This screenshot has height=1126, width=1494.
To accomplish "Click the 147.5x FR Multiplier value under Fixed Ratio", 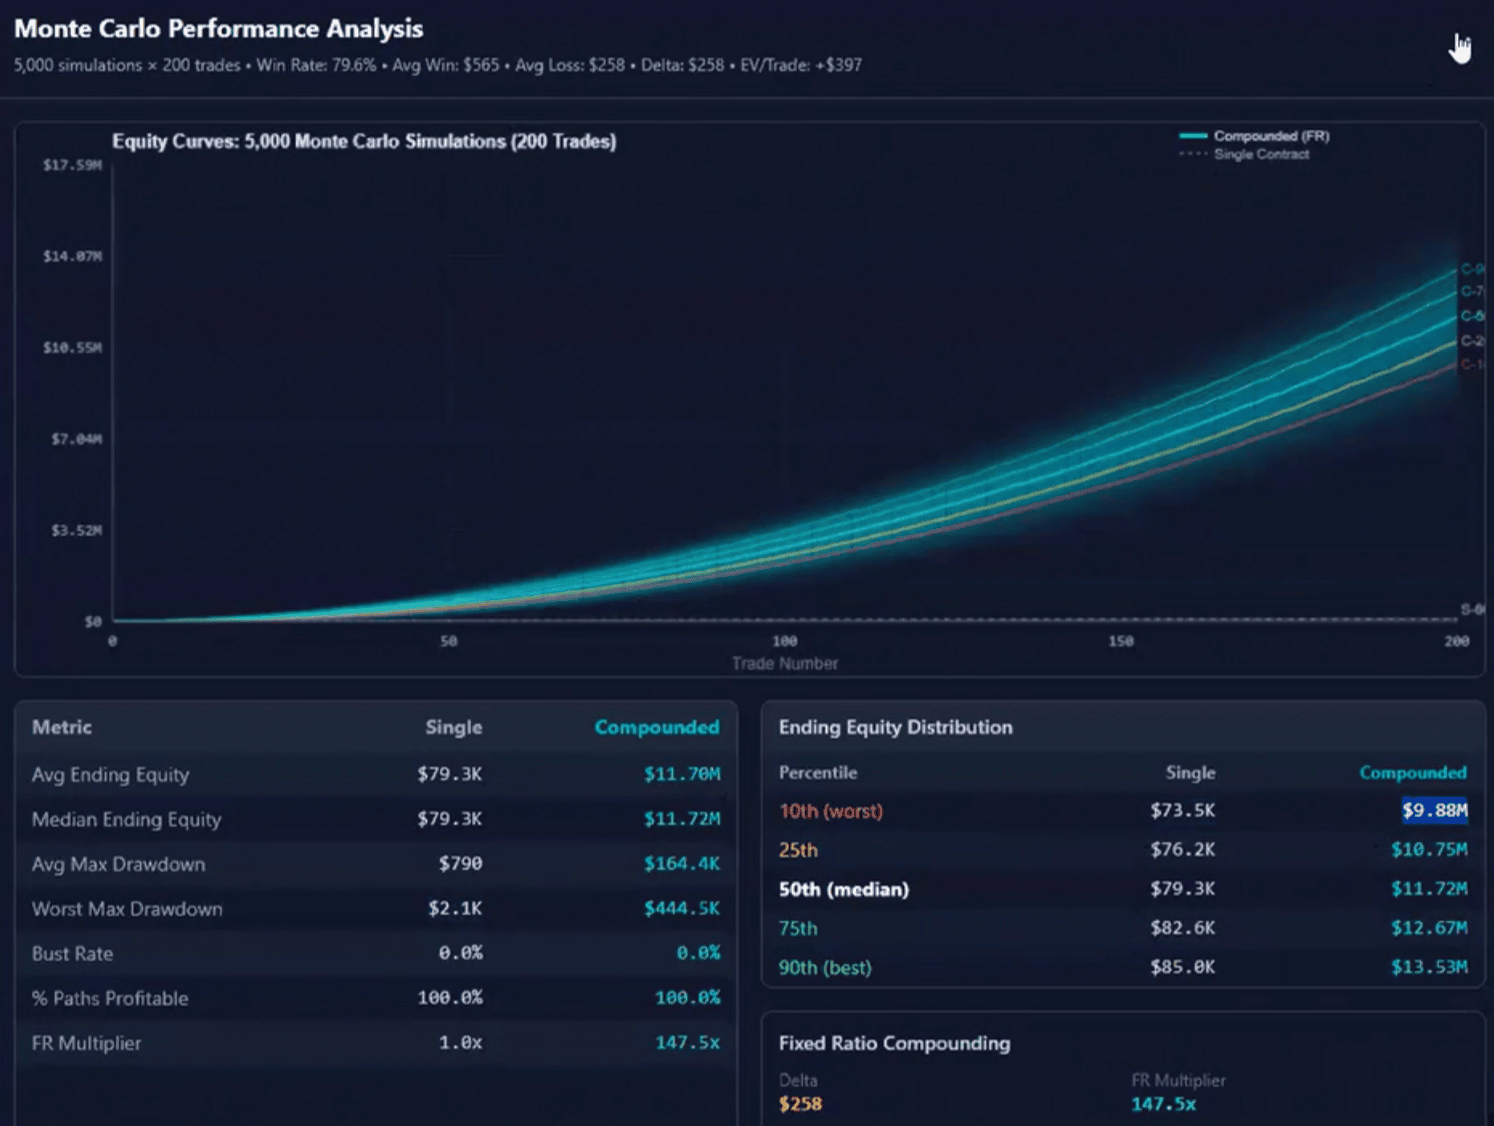I will (1163, 1104).
